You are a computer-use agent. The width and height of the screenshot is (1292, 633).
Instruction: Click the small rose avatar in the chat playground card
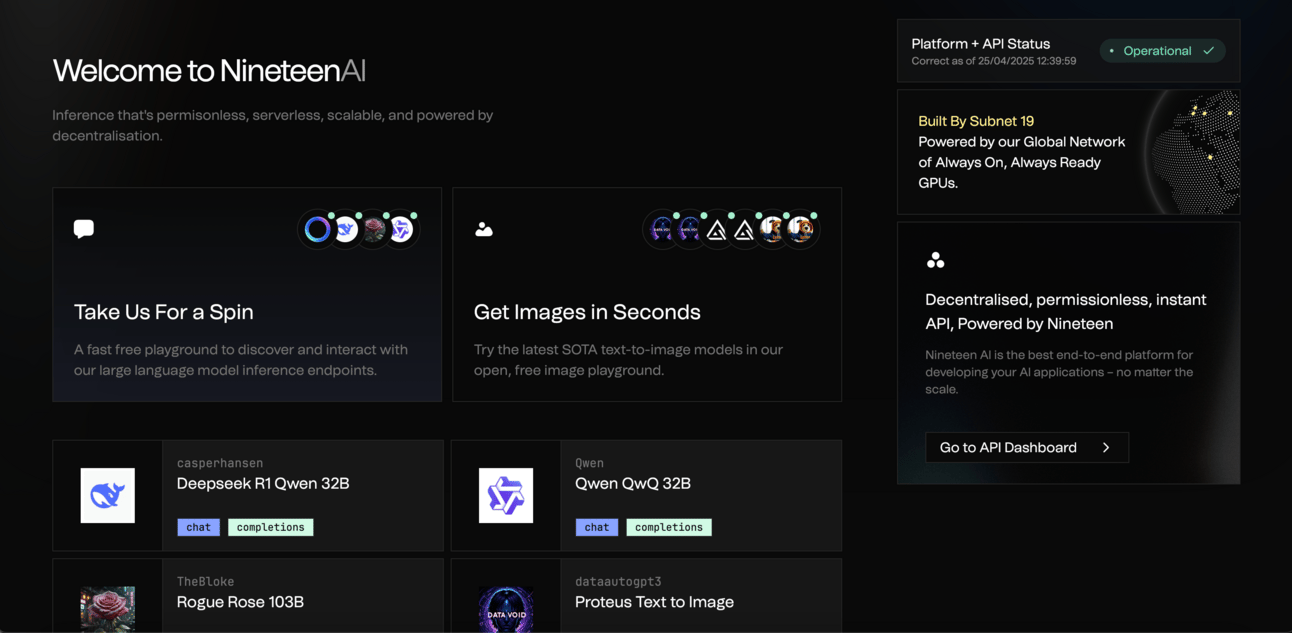[x=373, y=230]
